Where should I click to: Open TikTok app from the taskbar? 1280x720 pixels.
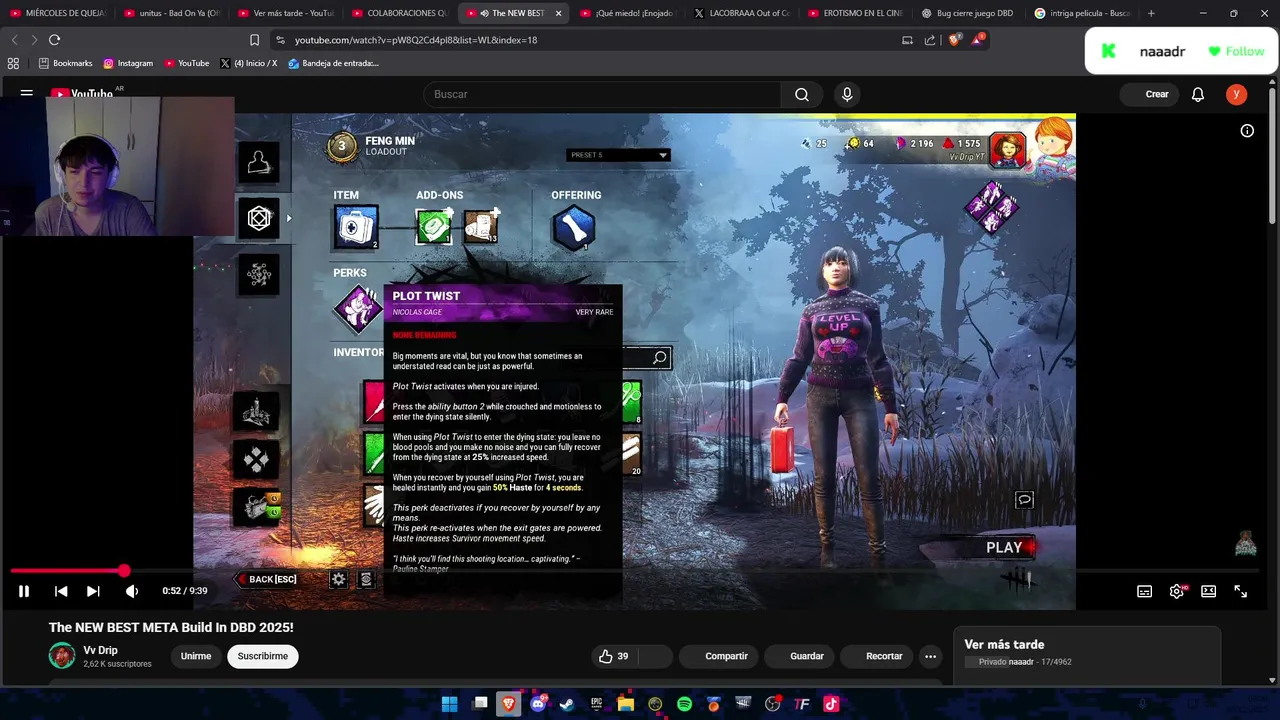coord(831,704)
